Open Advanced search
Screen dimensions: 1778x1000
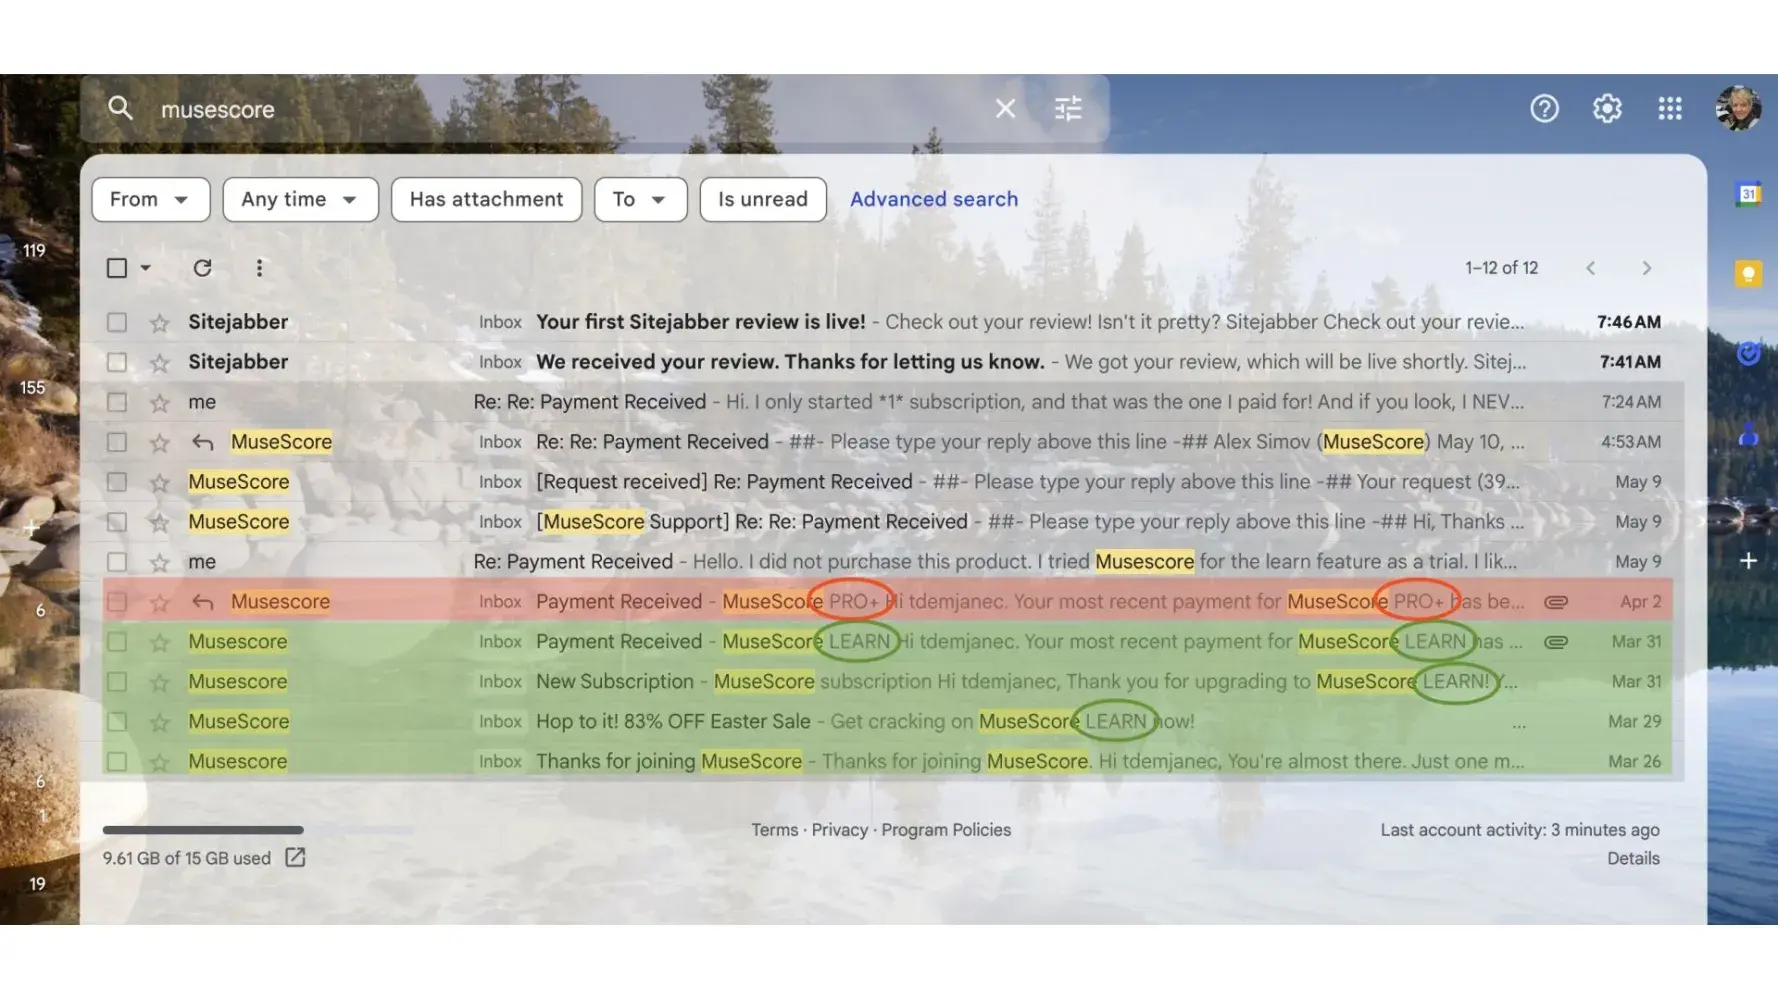pos(934,199)
